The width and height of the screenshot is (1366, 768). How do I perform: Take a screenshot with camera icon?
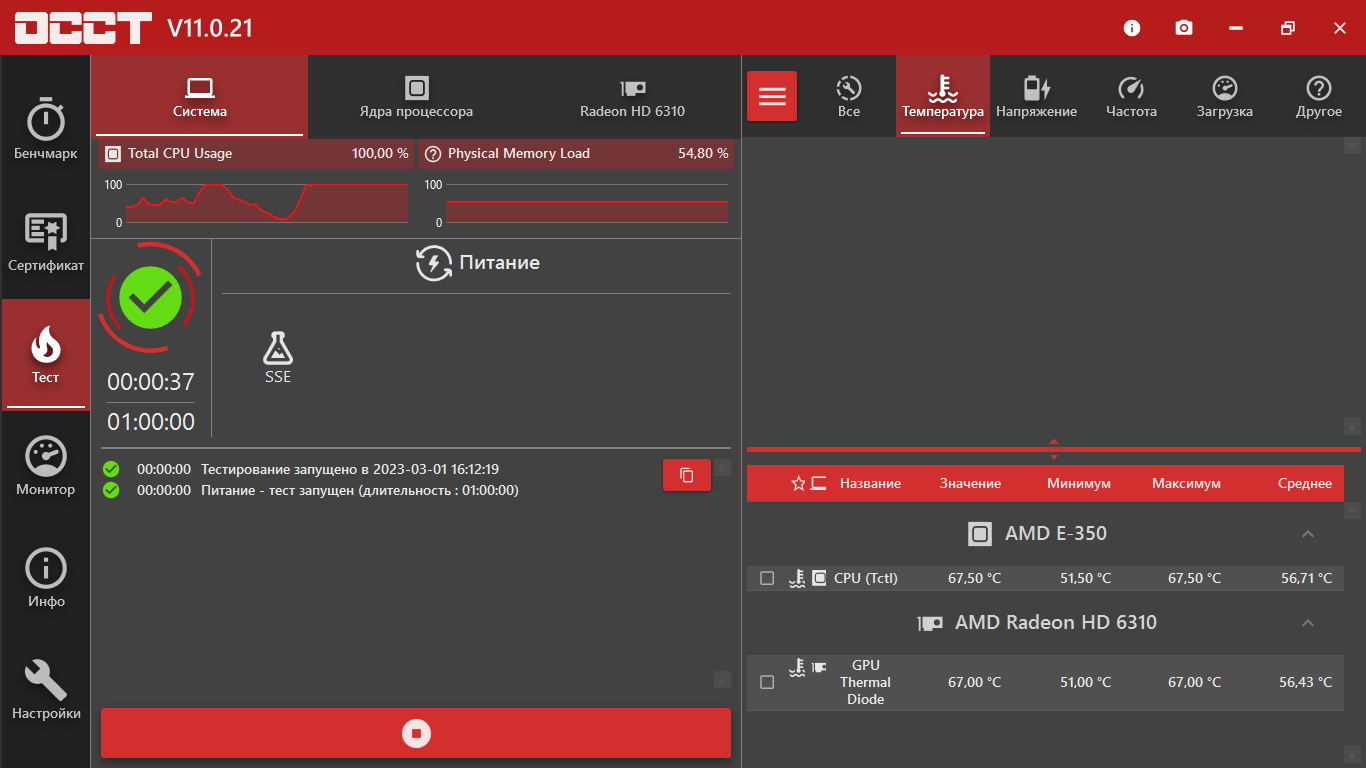(x=1184, y=28)
